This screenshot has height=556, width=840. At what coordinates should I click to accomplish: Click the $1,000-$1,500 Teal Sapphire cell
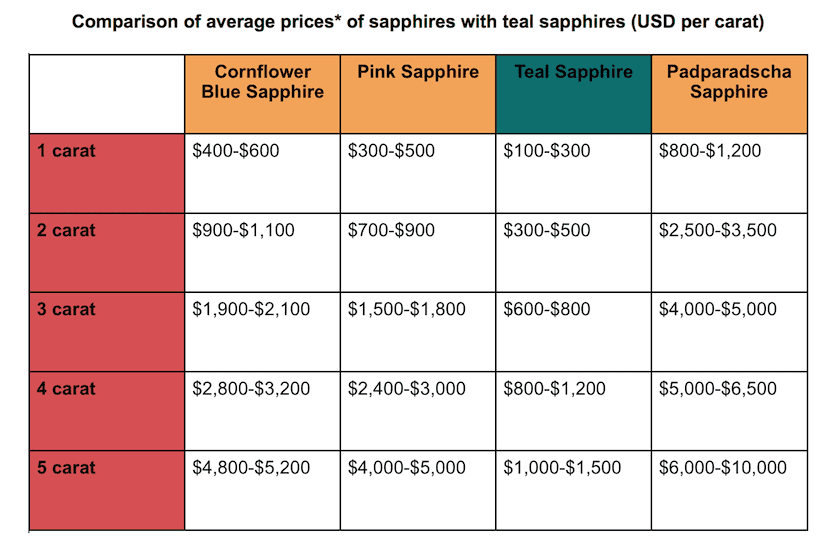[x=562, y=467]
